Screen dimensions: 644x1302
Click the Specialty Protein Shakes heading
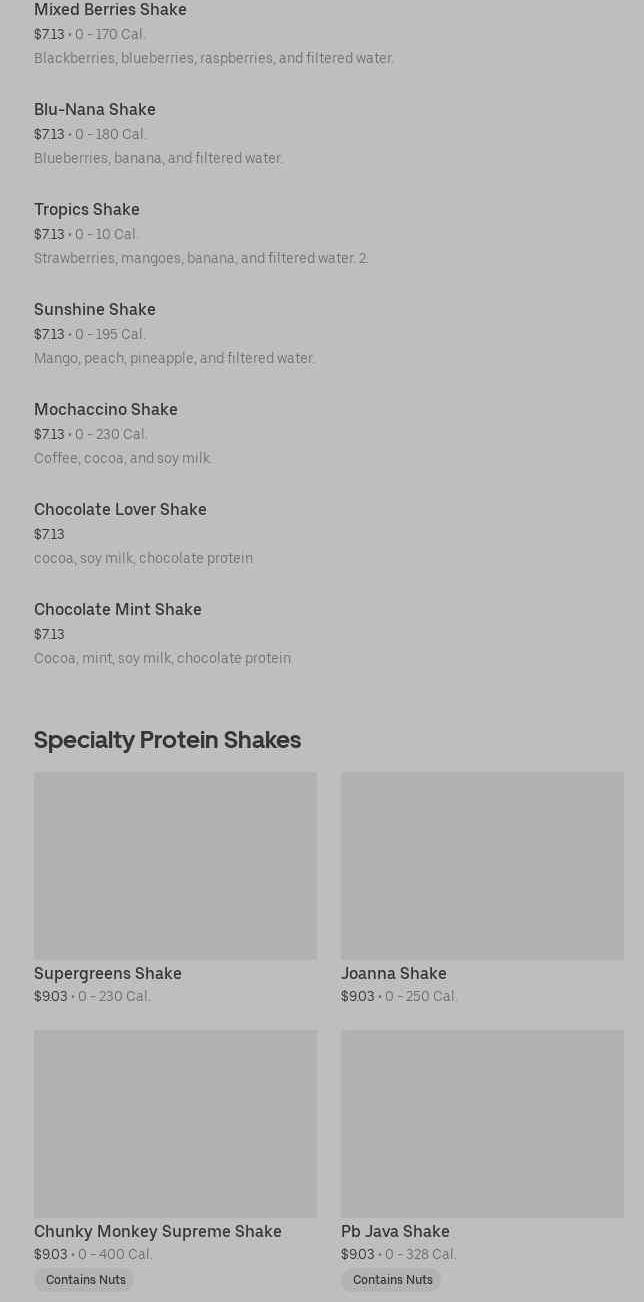pos(167,740)
